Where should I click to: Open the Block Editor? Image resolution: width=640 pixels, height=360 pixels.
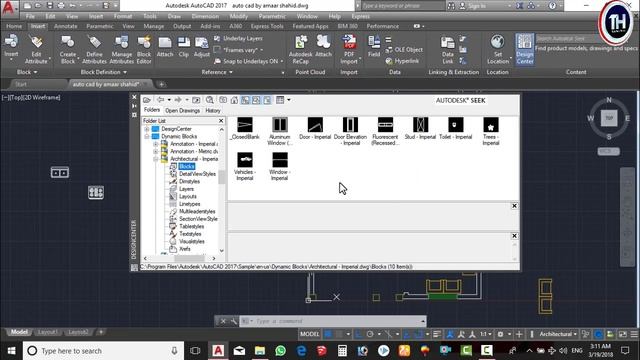144,49
